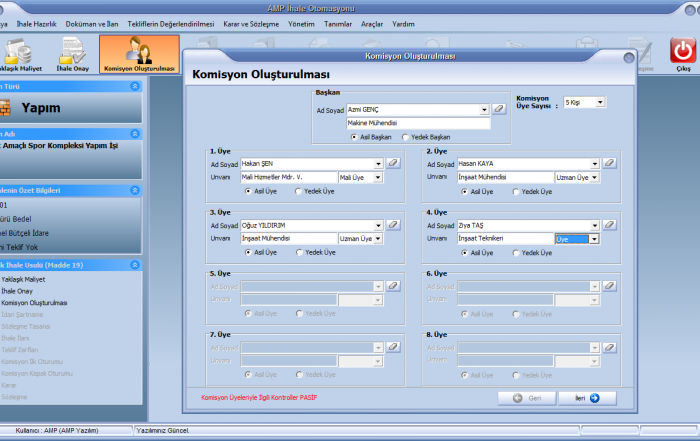This screenshot has width=700, height=441.
Task: Expand Başkan Ad Soyad combo box
Action: [x=484, y=110]
